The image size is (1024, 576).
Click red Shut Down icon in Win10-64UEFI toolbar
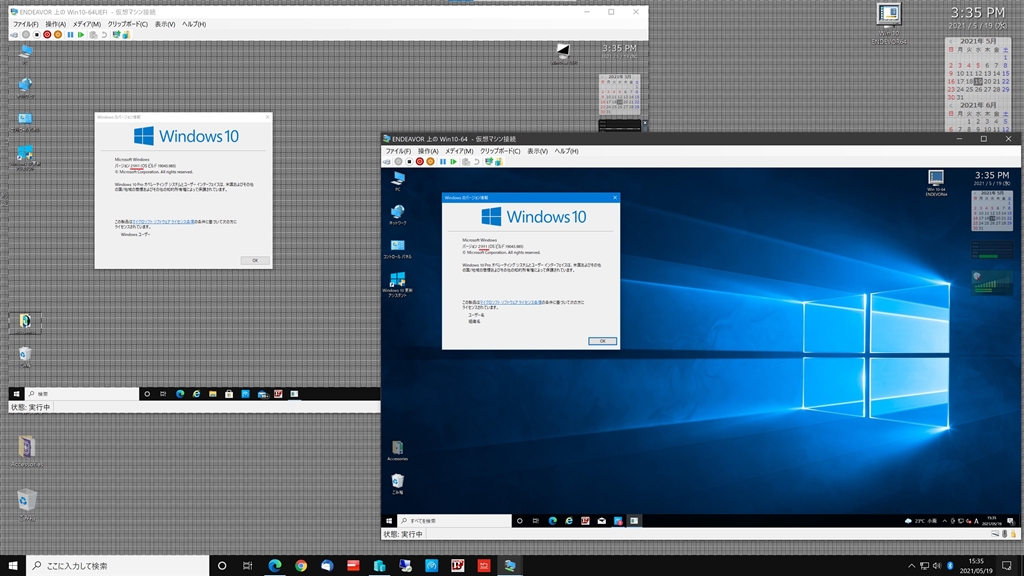pos(47,35)
